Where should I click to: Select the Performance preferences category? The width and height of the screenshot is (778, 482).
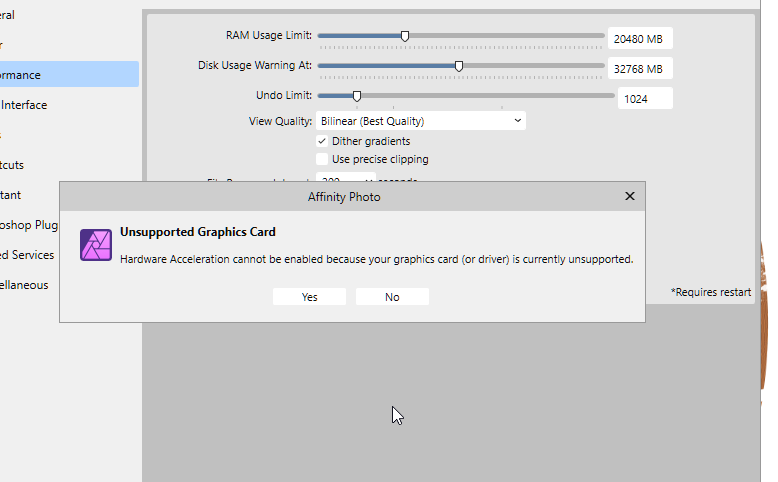[x=69, y=74]
